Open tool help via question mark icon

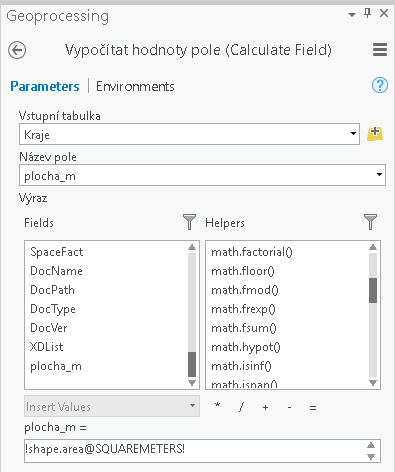(380, 85)
